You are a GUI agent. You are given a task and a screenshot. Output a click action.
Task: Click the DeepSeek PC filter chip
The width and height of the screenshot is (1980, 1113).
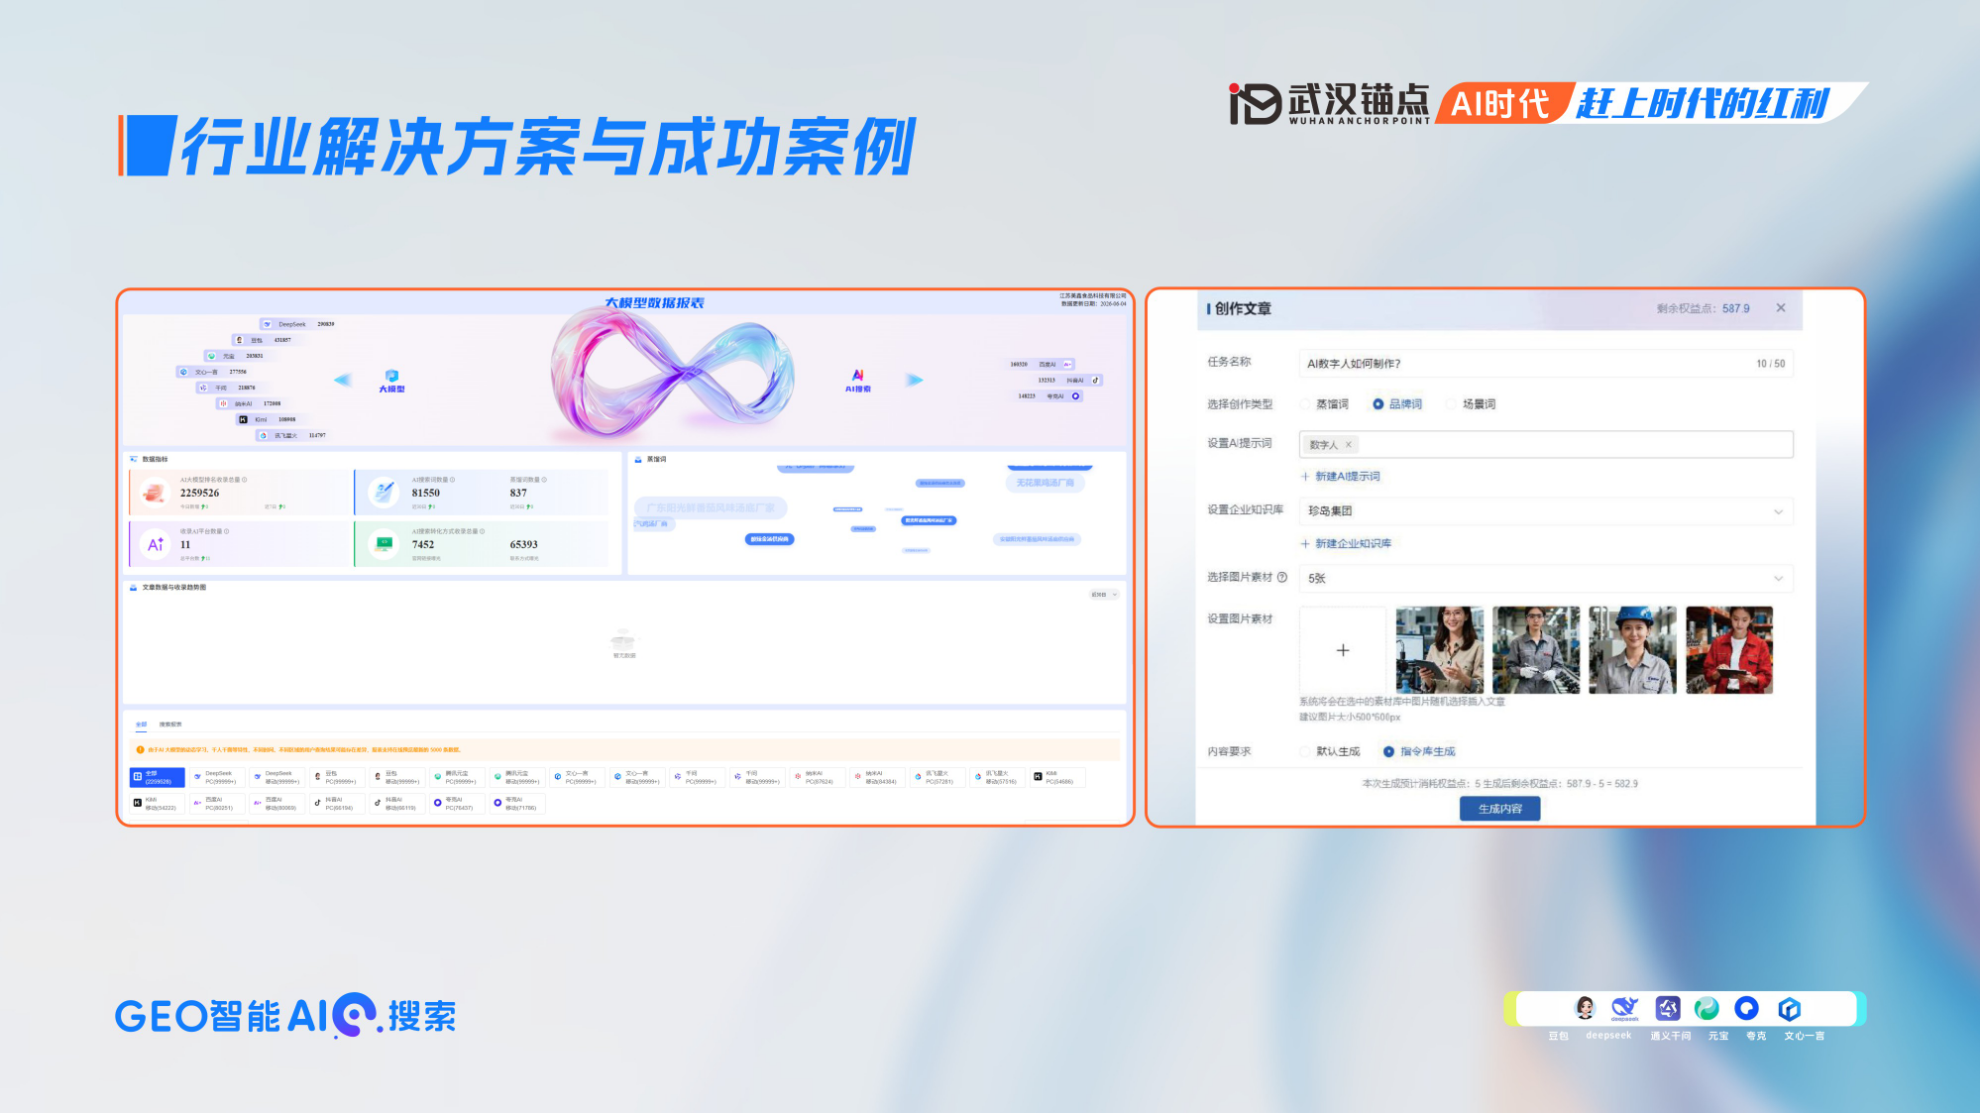[x=217, y=777]
